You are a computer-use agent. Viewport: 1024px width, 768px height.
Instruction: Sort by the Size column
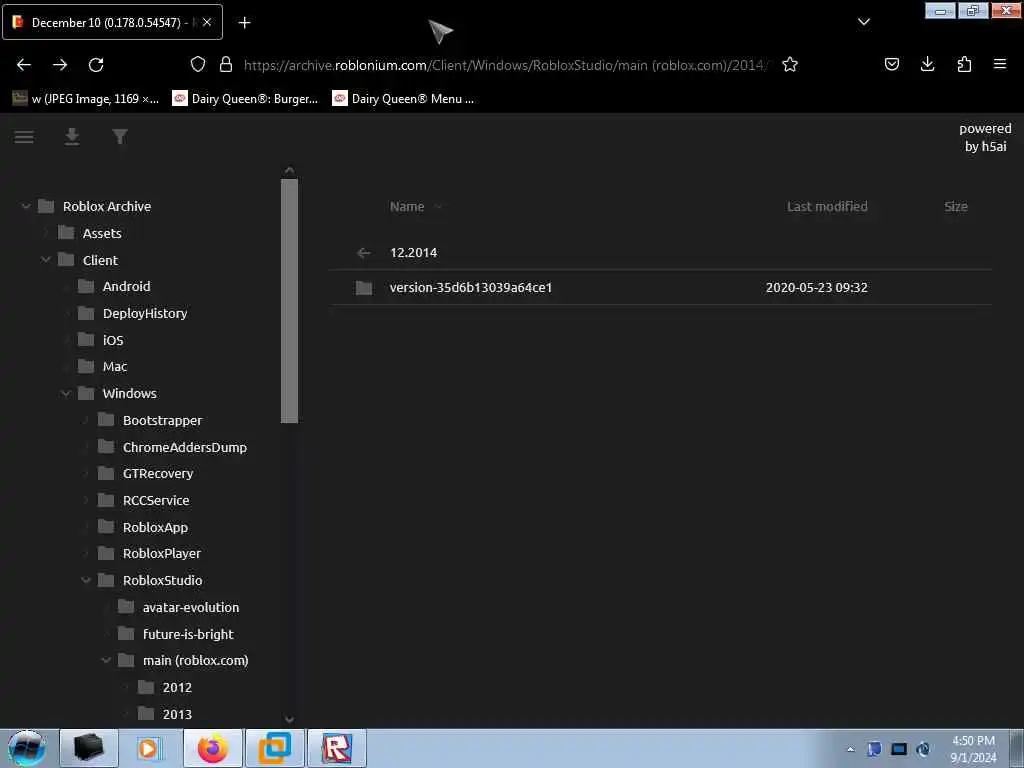pos(955,206)
